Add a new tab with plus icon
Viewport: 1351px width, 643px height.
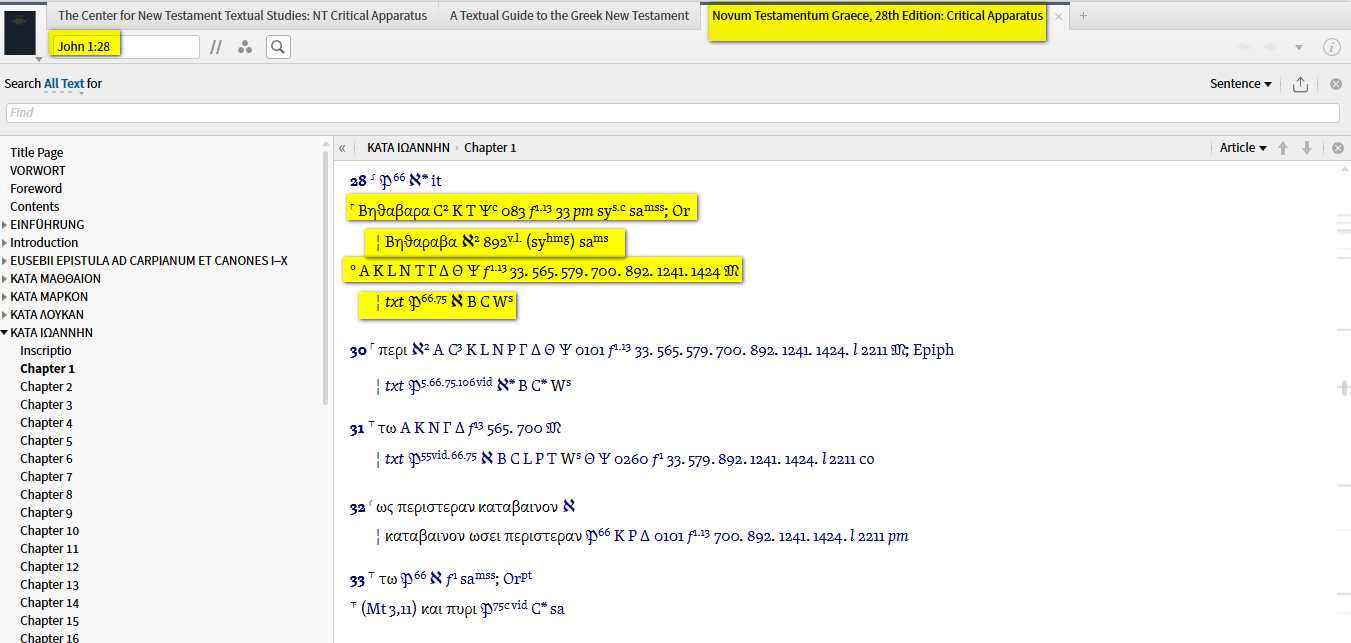click(1083, 16)
